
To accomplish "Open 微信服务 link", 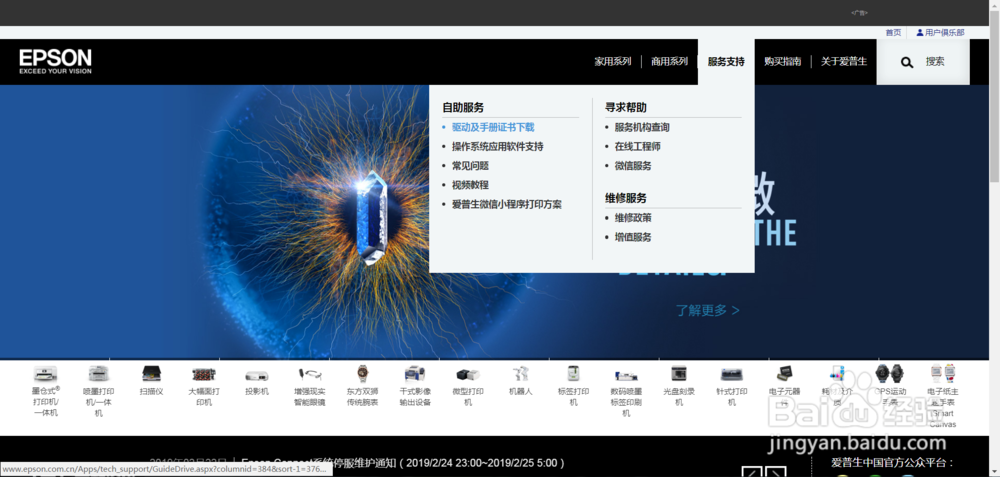I will [x=633, y=166].
